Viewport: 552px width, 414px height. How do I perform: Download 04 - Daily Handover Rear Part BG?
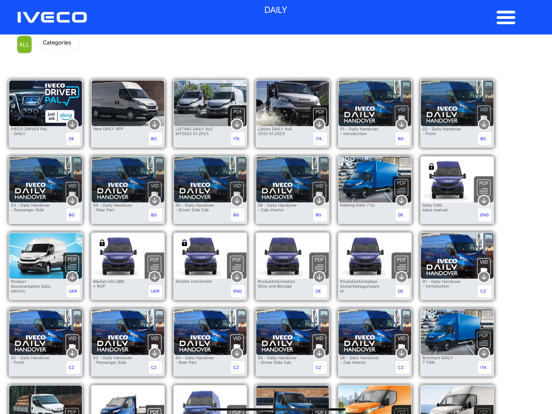(155, 201)
